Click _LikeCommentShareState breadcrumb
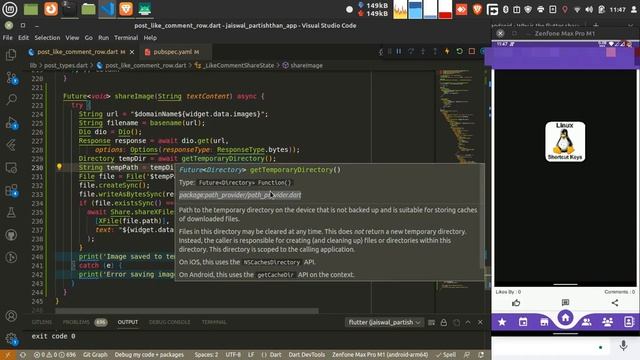The image size is (640, 360). point(239,65)
